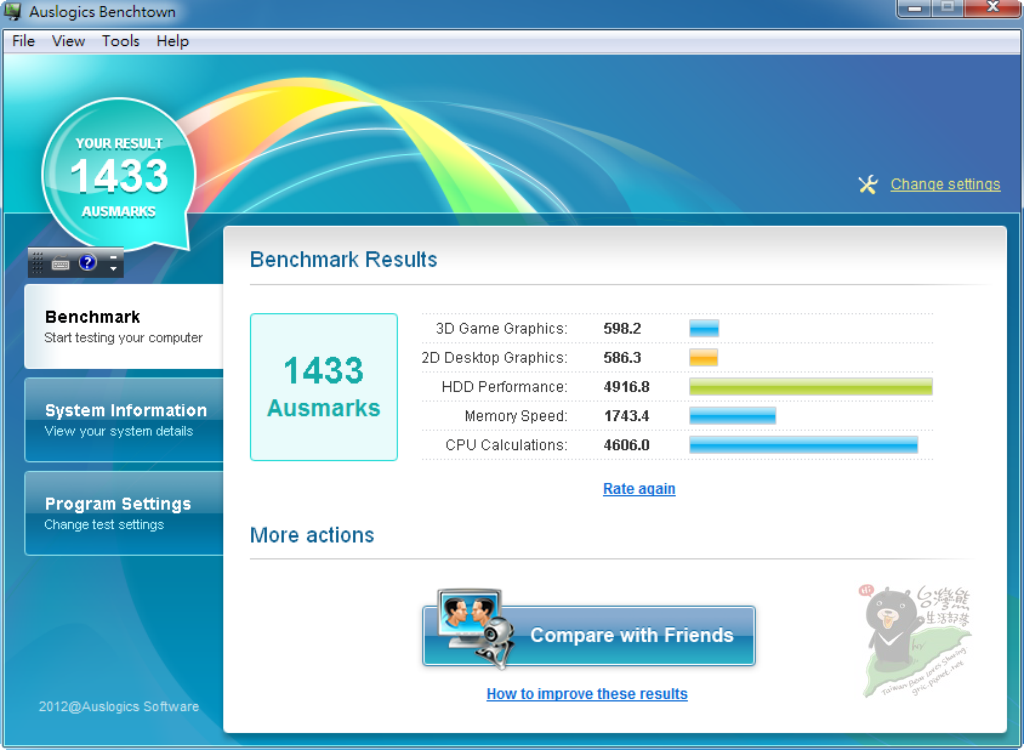The height and width of the screenshot is (750, 1024).
Task: Click the Memory Speed score bar
Action: coord(732,416)
